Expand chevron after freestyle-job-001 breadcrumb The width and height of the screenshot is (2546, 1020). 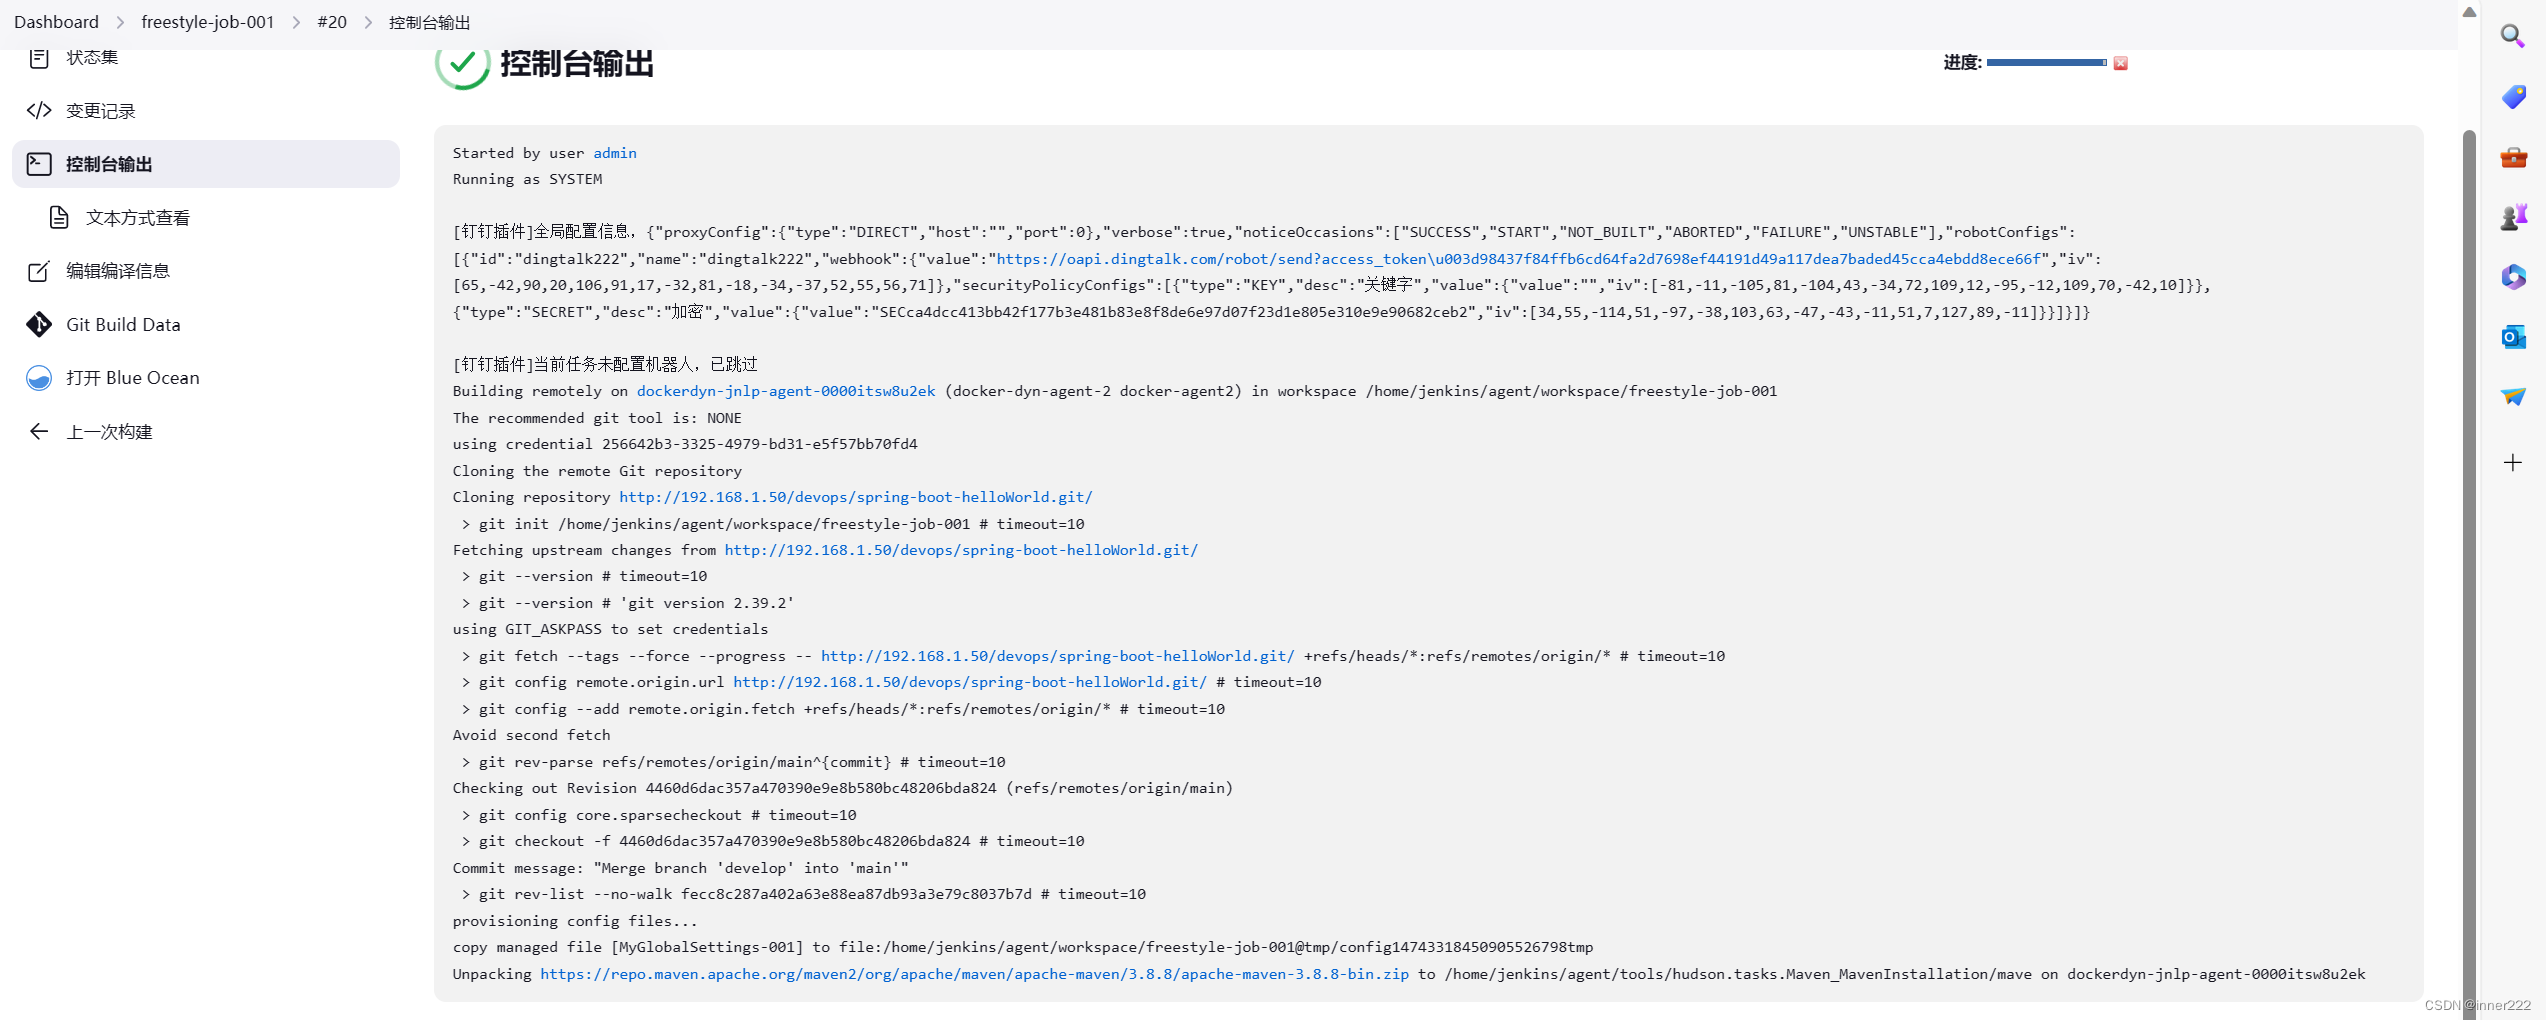click(x=296, y=22)
